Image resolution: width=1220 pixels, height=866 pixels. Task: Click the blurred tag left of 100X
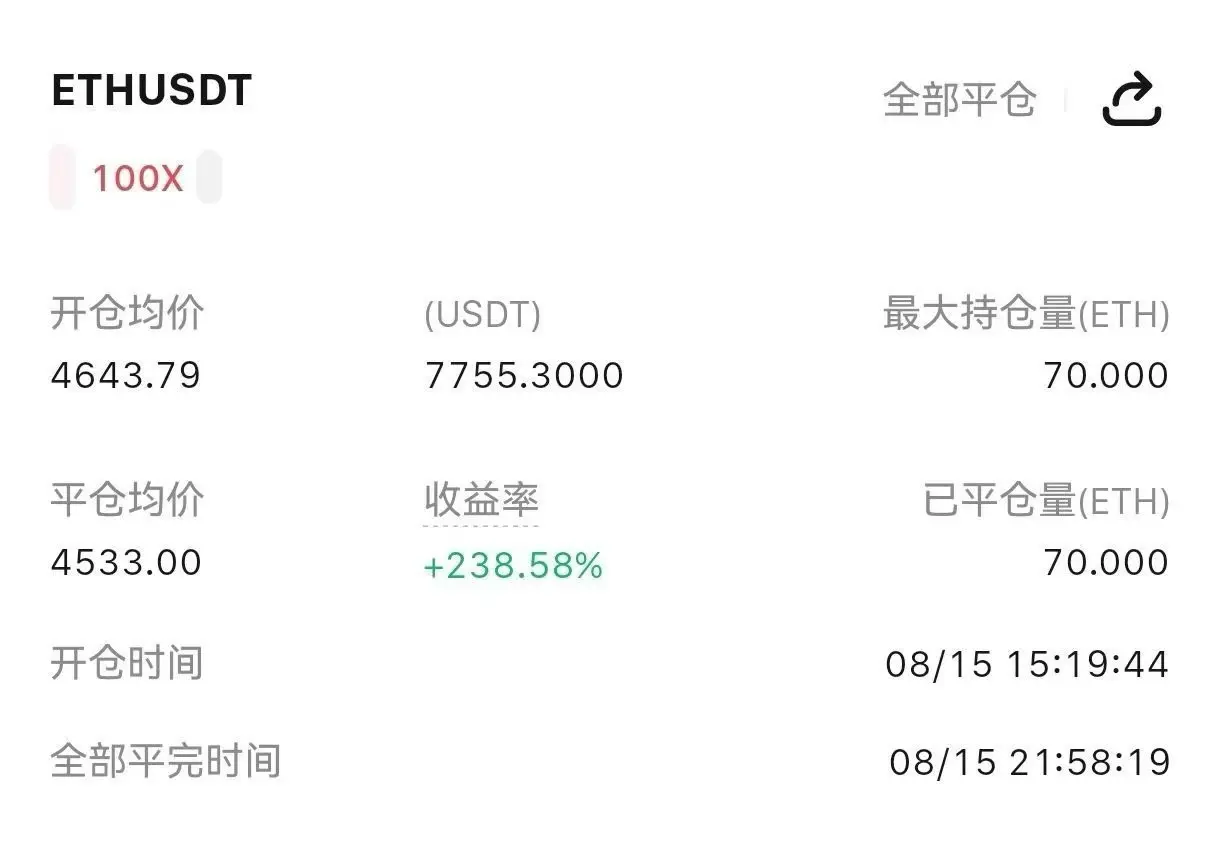click(63, 177)
